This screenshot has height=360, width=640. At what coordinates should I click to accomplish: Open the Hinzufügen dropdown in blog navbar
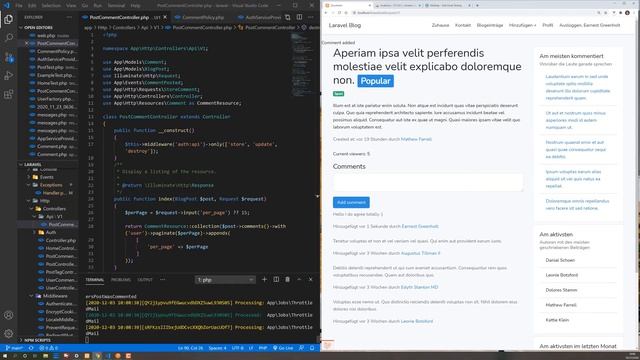click(522, 25)
